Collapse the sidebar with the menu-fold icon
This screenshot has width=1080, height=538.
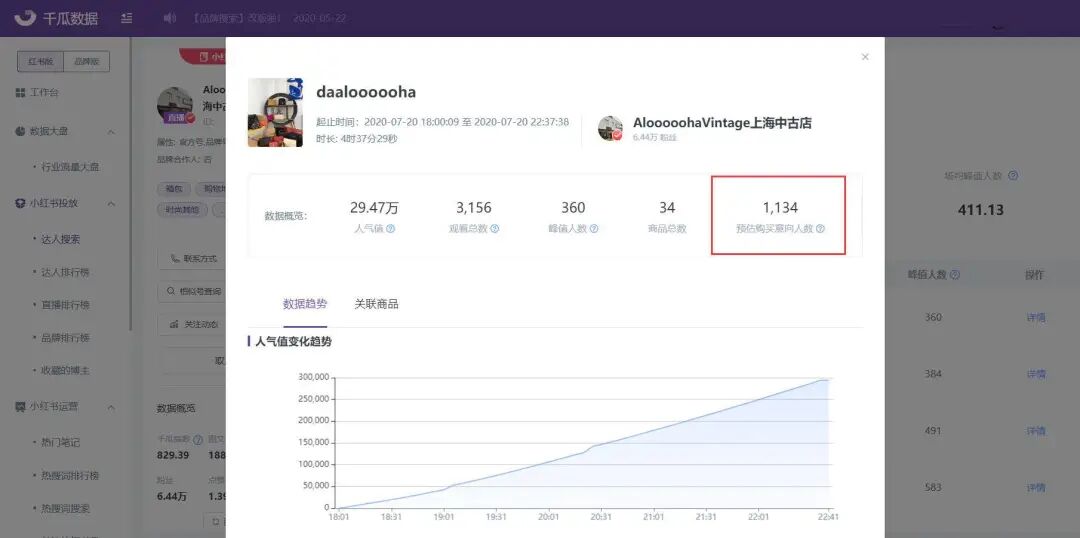(x=127, y=18)
